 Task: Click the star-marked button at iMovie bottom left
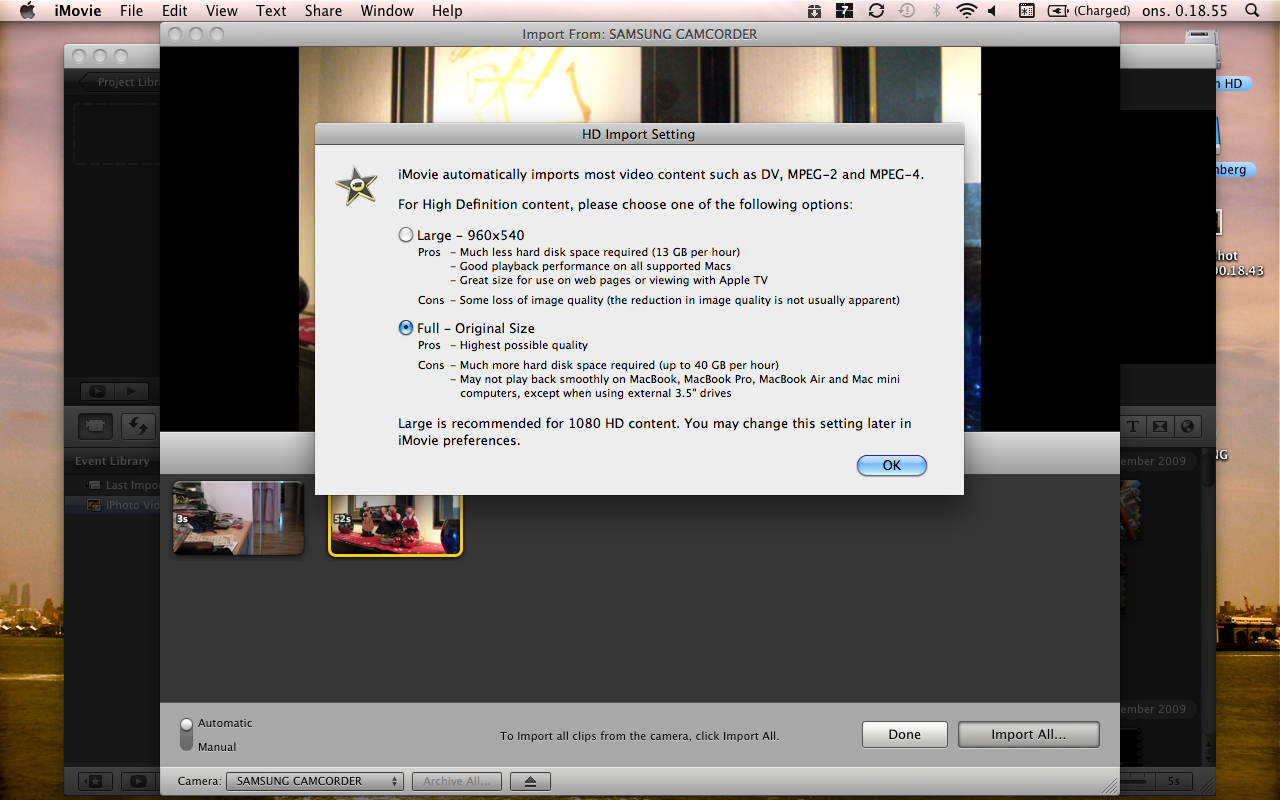pos(93,781)
